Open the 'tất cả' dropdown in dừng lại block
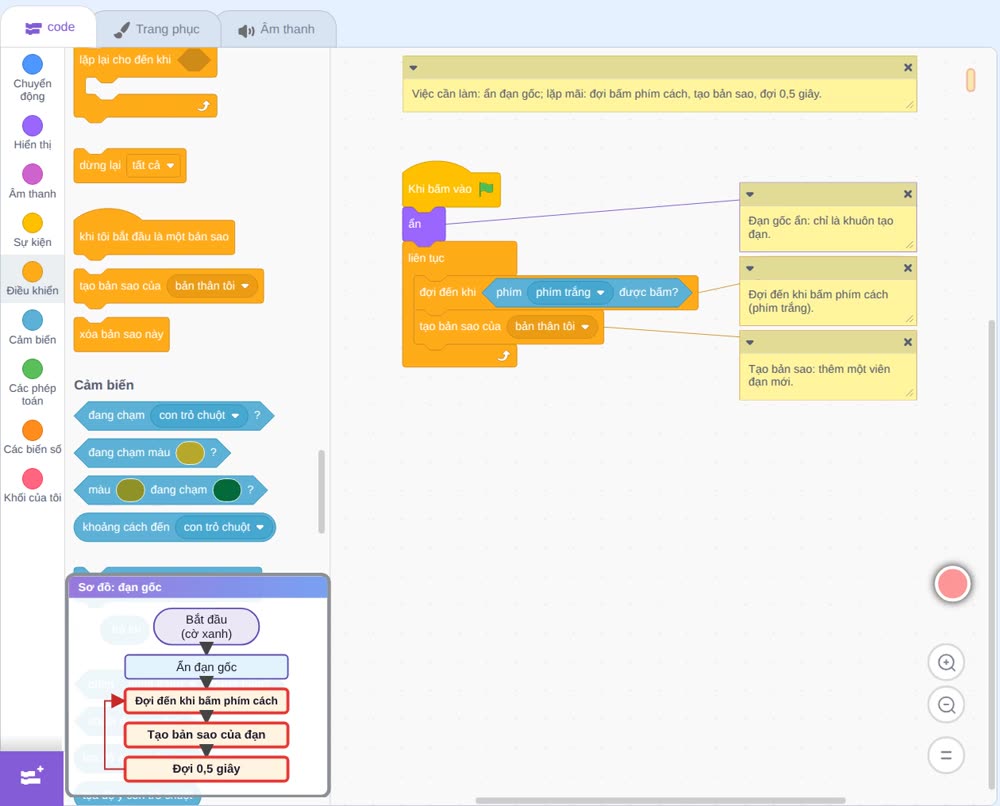Image resolution: width=1000 pixels, height=806 pixels. [154, 166]
